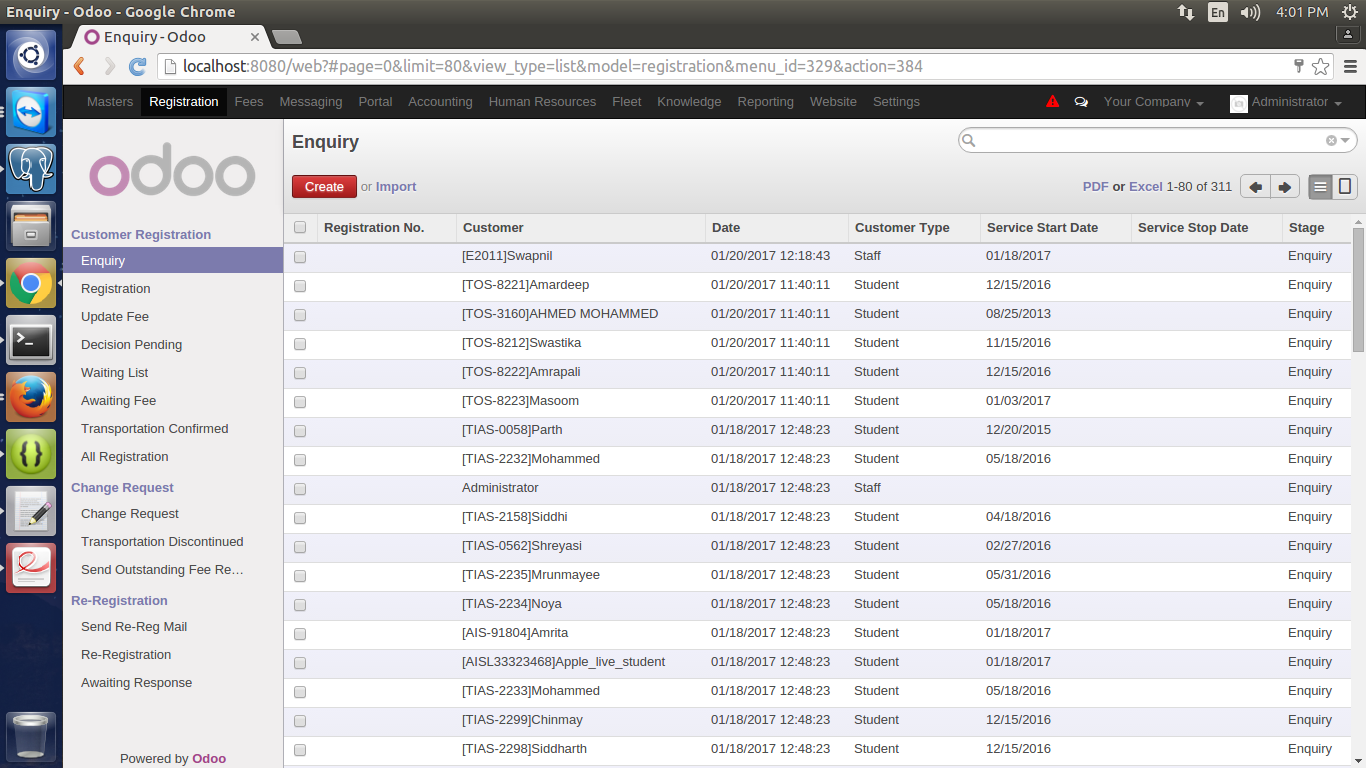Go back with browser back arrow
Image resolution: width=1366 pixels, height=768 pixels.
(x=80, y=67)
